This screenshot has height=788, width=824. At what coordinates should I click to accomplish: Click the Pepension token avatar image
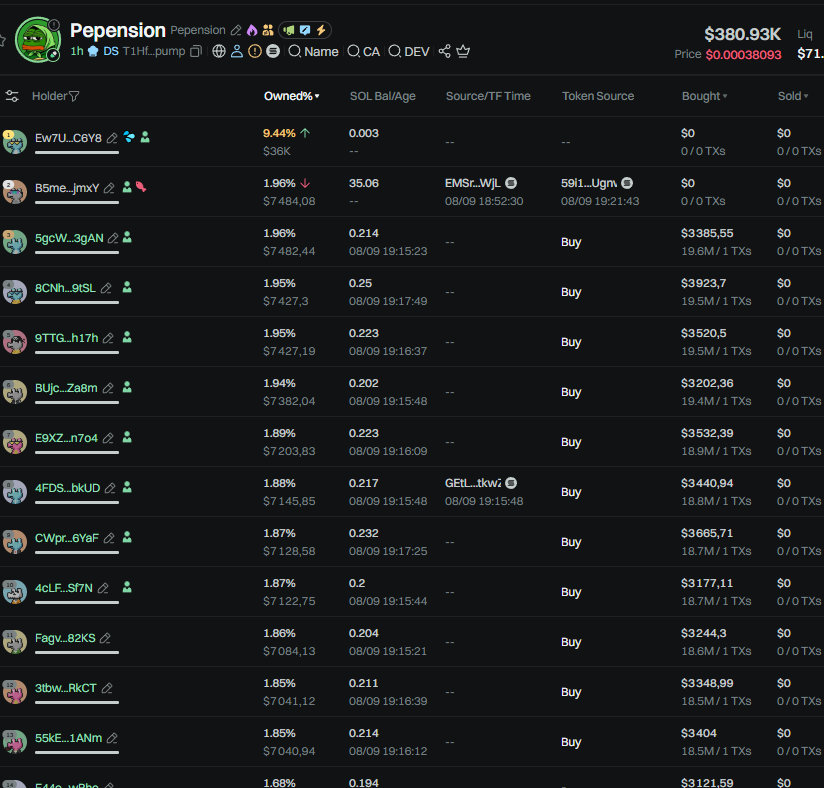point(37,39)
